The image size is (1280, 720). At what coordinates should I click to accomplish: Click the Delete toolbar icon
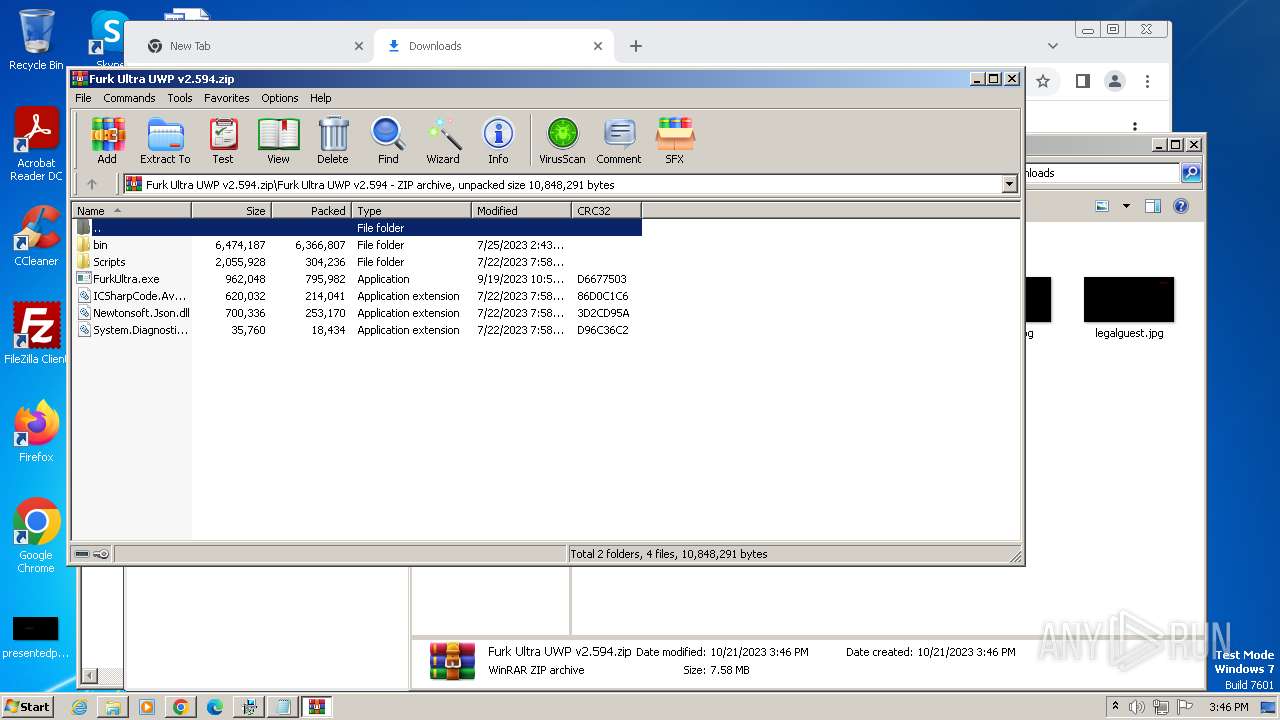coord(333,140)
